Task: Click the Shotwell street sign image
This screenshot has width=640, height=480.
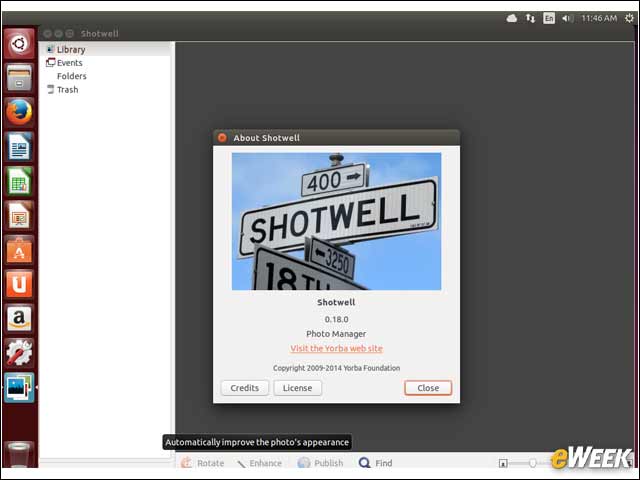Action: 336,221
